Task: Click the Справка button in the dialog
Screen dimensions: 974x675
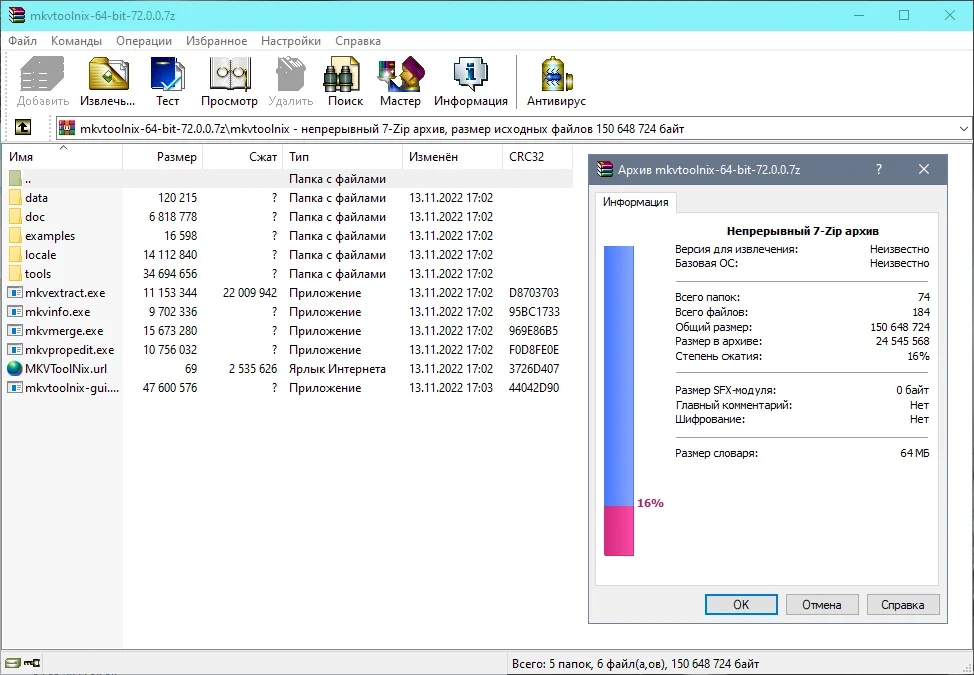Action: (903, 604)
